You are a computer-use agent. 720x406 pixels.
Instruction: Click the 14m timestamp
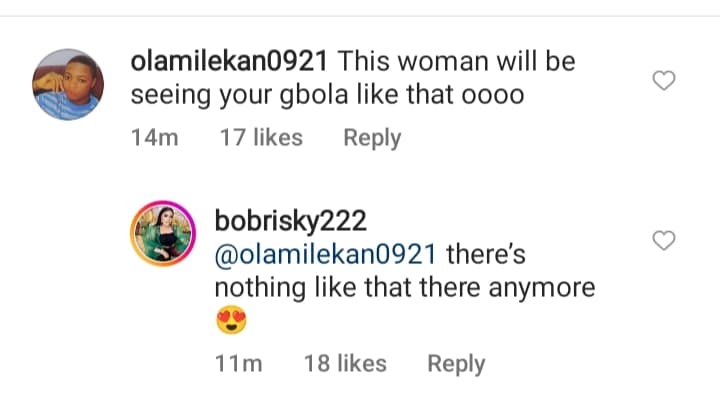click(154, 137)
